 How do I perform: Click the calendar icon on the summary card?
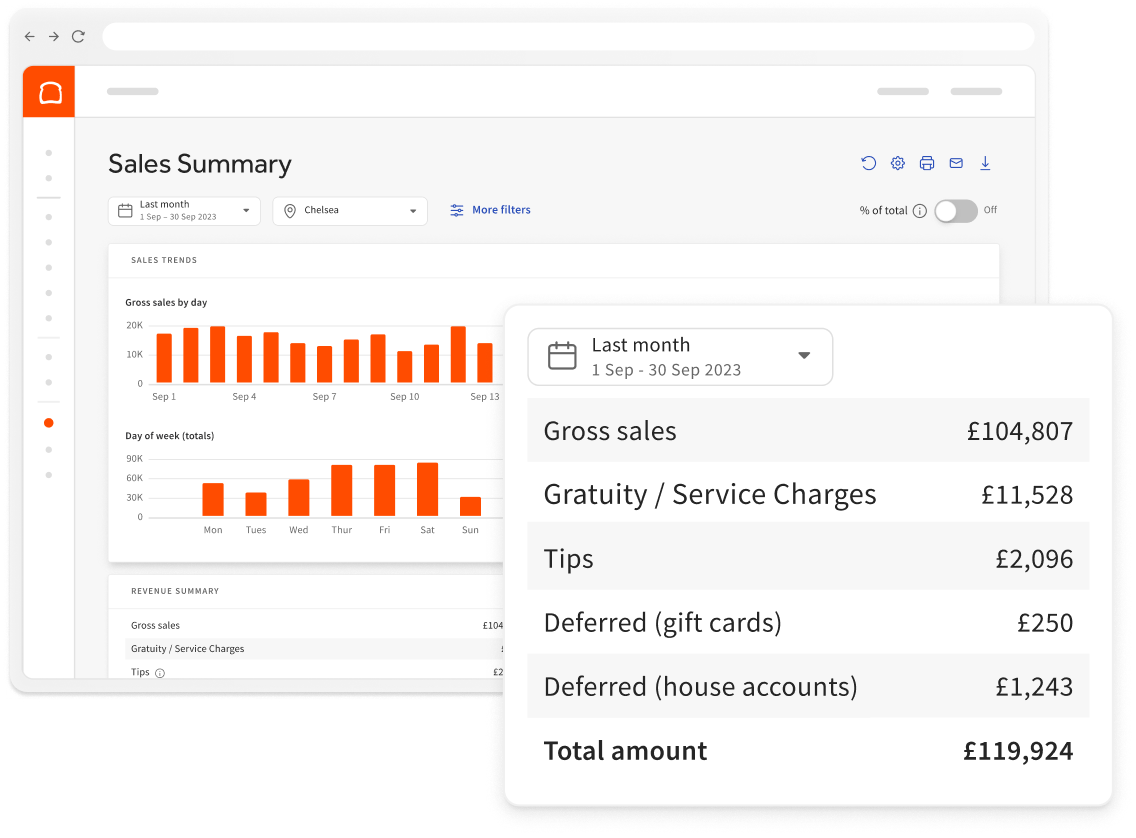click(x=561, y=356)
